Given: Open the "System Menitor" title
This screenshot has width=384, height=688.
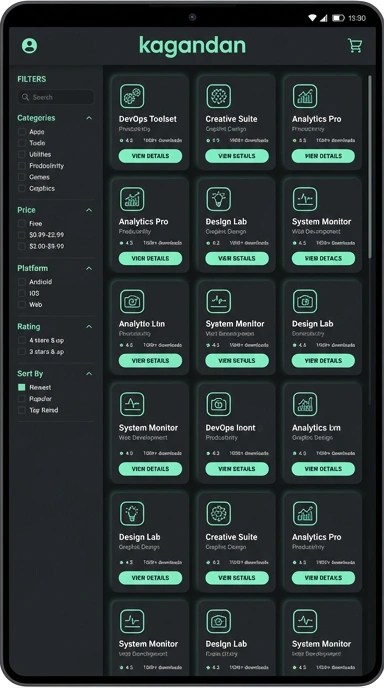Looking at the screenshot, I should pos(235,324).
